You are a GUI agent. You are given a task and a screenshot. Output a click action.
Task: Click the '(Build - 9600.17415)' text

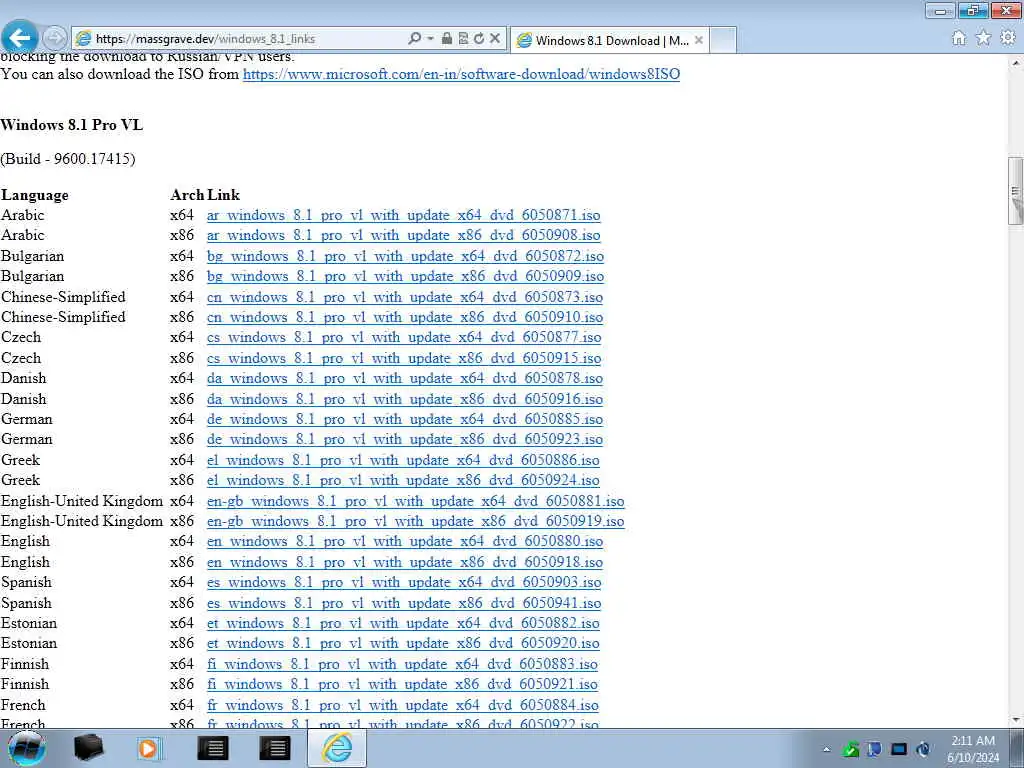tap(68, 159)
